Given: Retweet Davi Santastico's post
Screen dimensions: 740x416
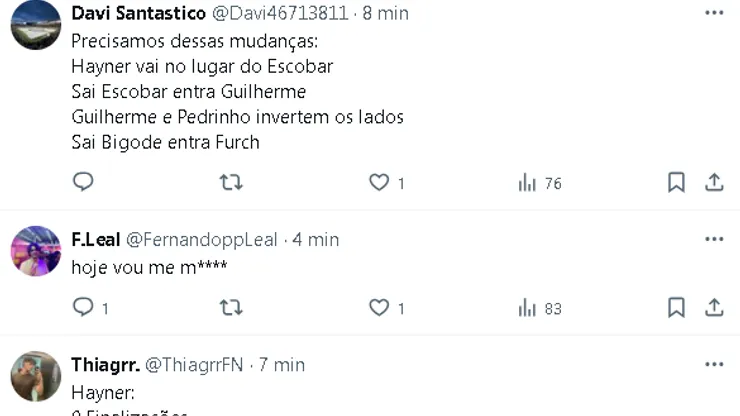Looking at the screenshot, I should tap(231, 182).
